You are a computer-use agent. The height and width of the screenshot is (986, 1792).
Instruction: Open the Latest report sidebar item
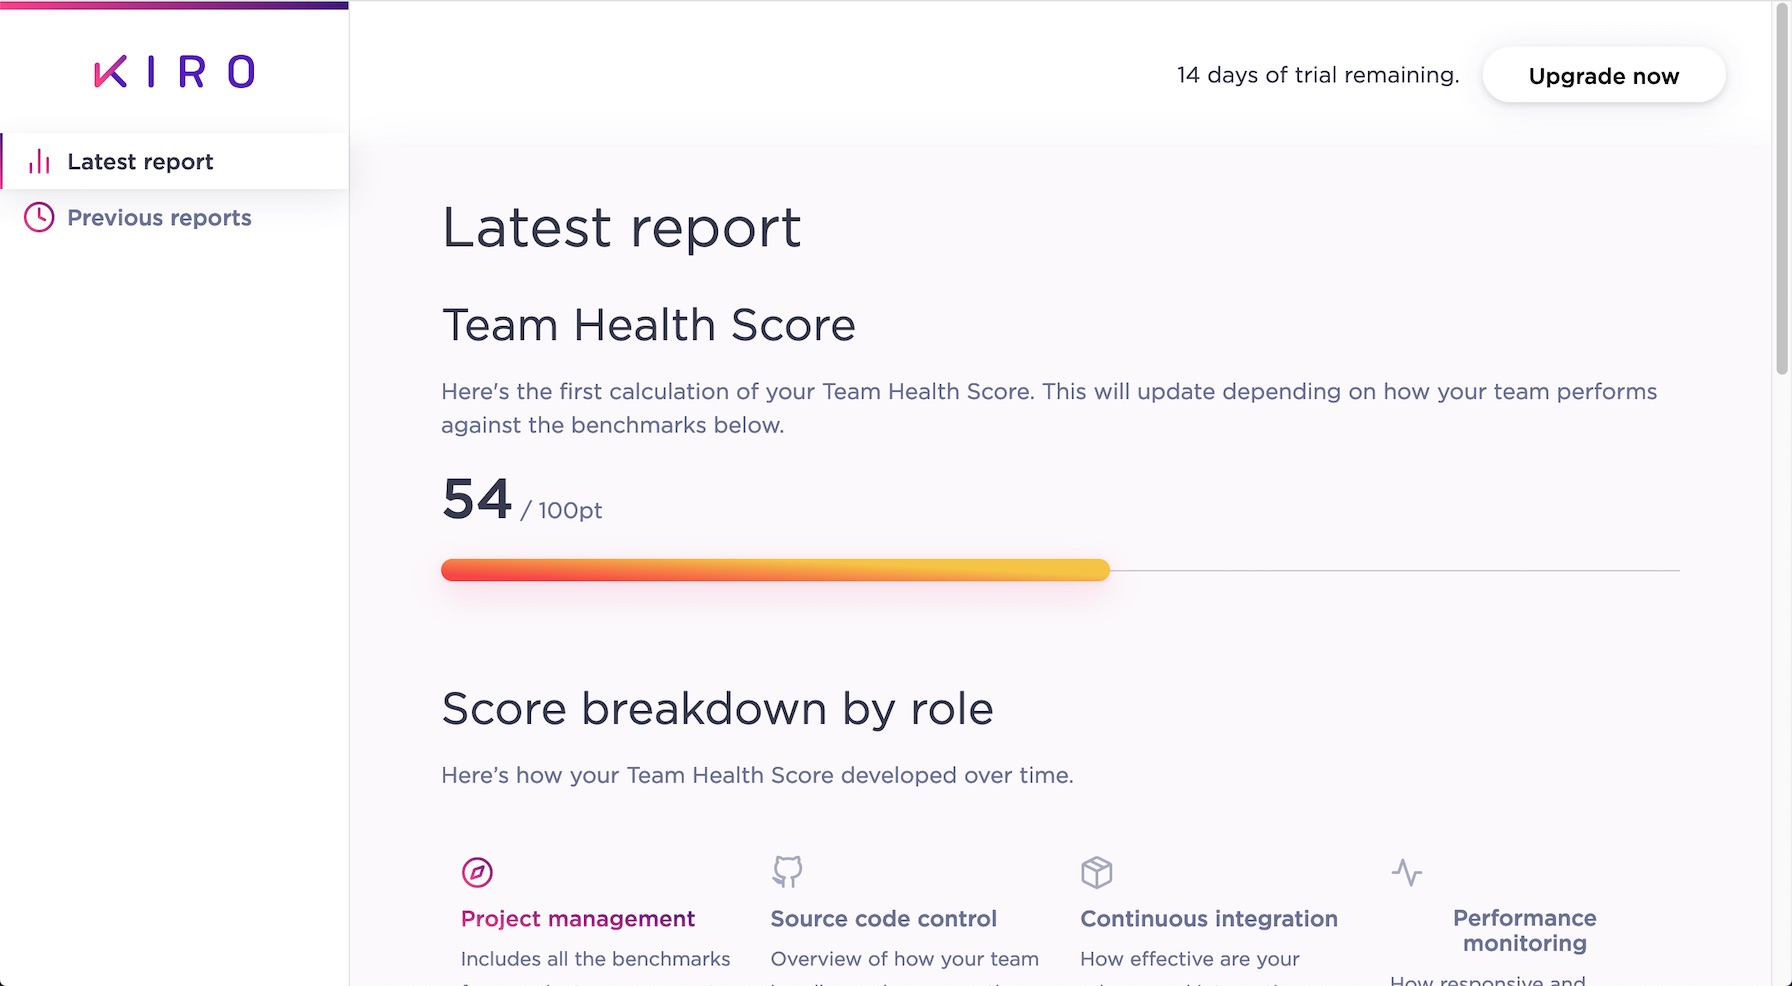[x=140, y=162]
